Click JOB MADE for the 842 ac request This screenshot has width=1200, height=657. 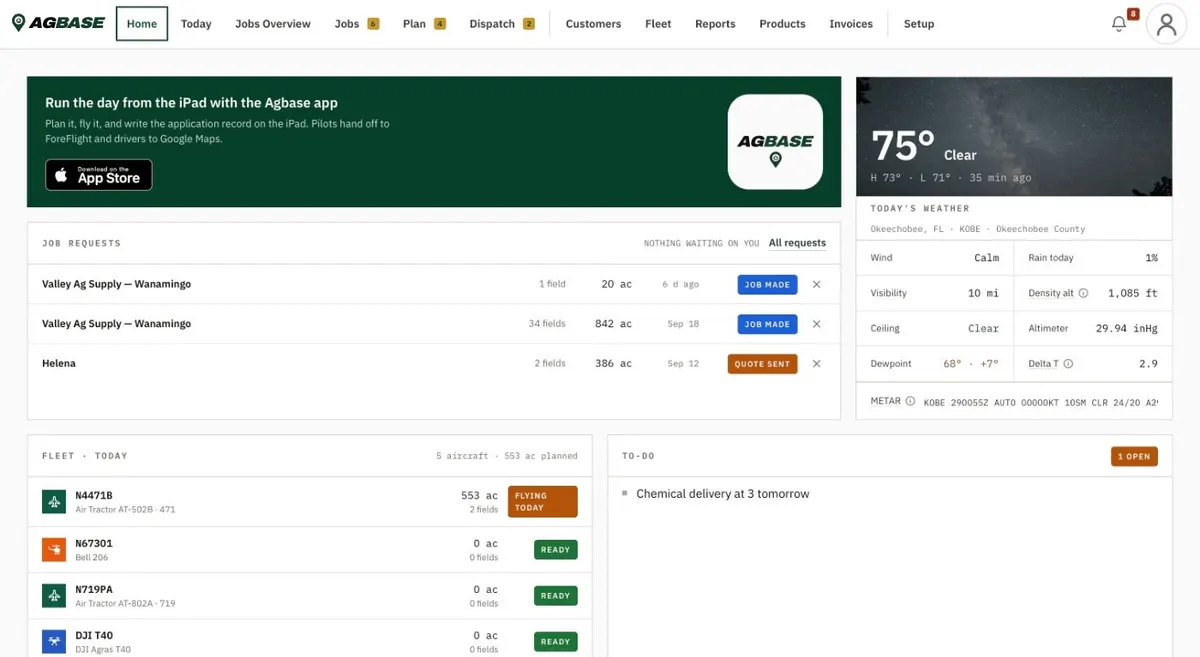coord(767,324)
